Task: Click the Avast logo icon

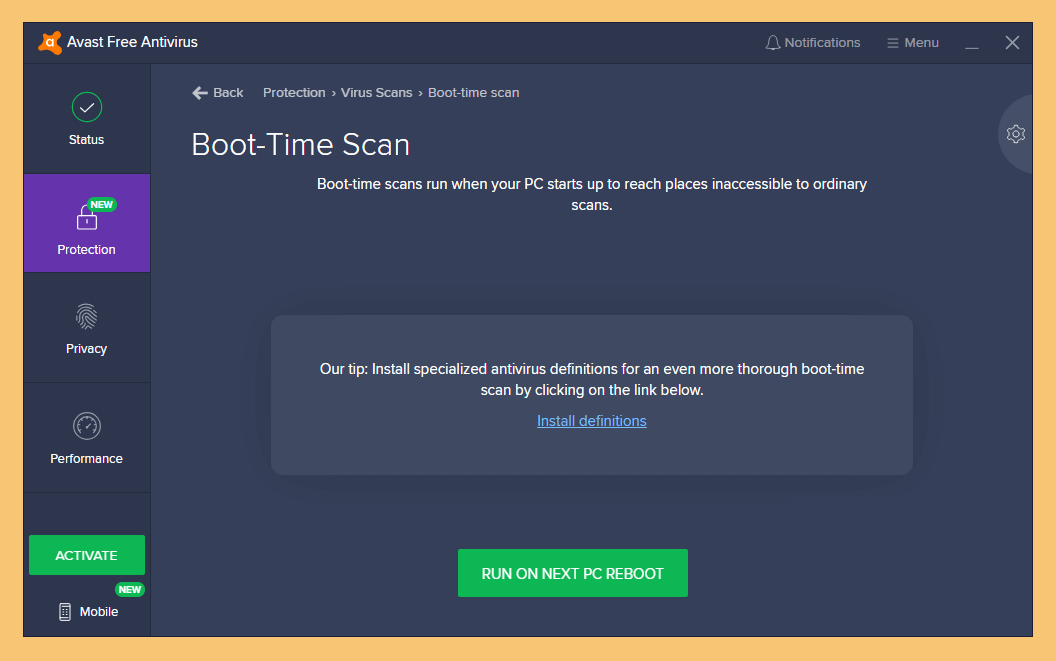Action: coord(50,42)
